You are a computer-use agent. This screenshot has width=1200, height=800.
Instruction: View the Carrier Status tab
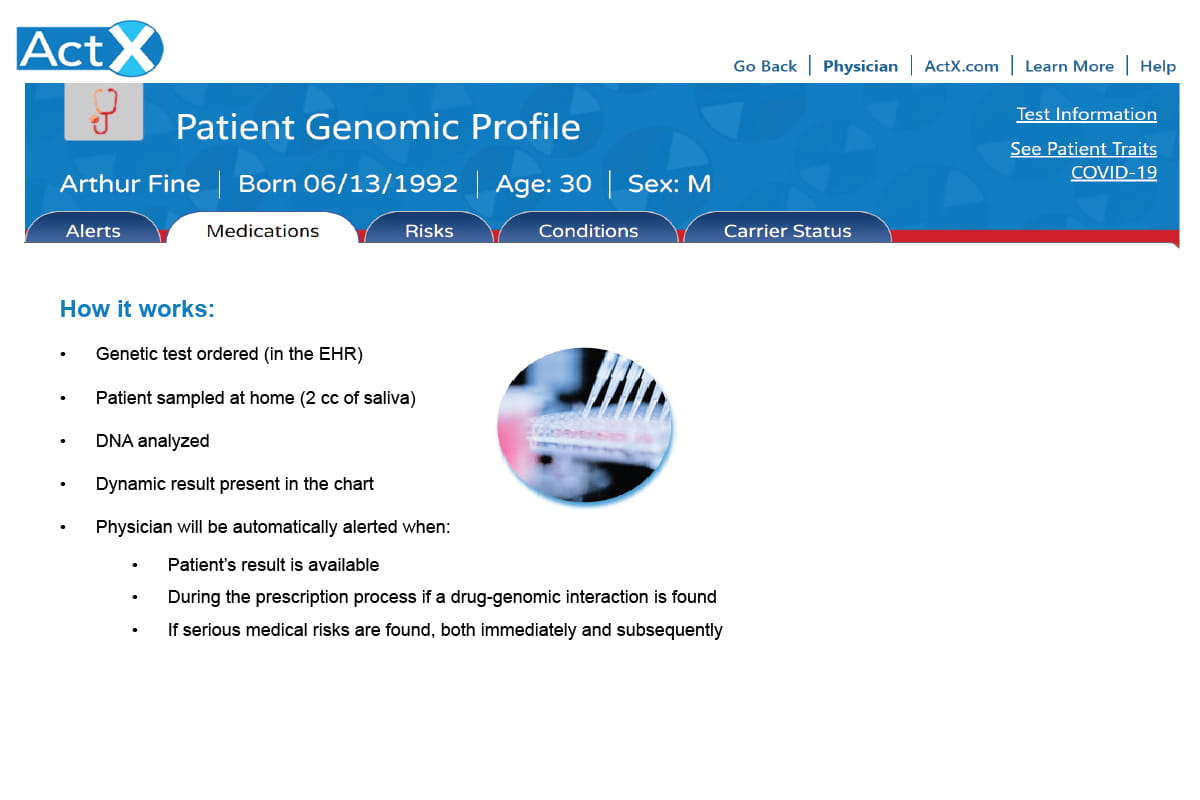click(x=787, y=230)
